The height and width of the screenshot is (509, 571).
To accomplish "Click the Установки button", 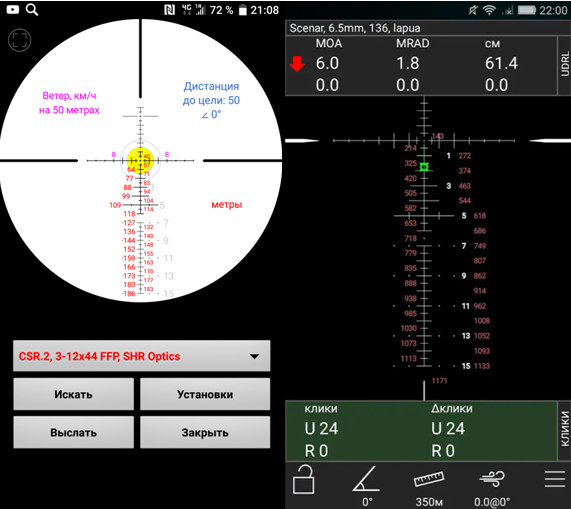I will pyautogui.click(x=205, y=394).
